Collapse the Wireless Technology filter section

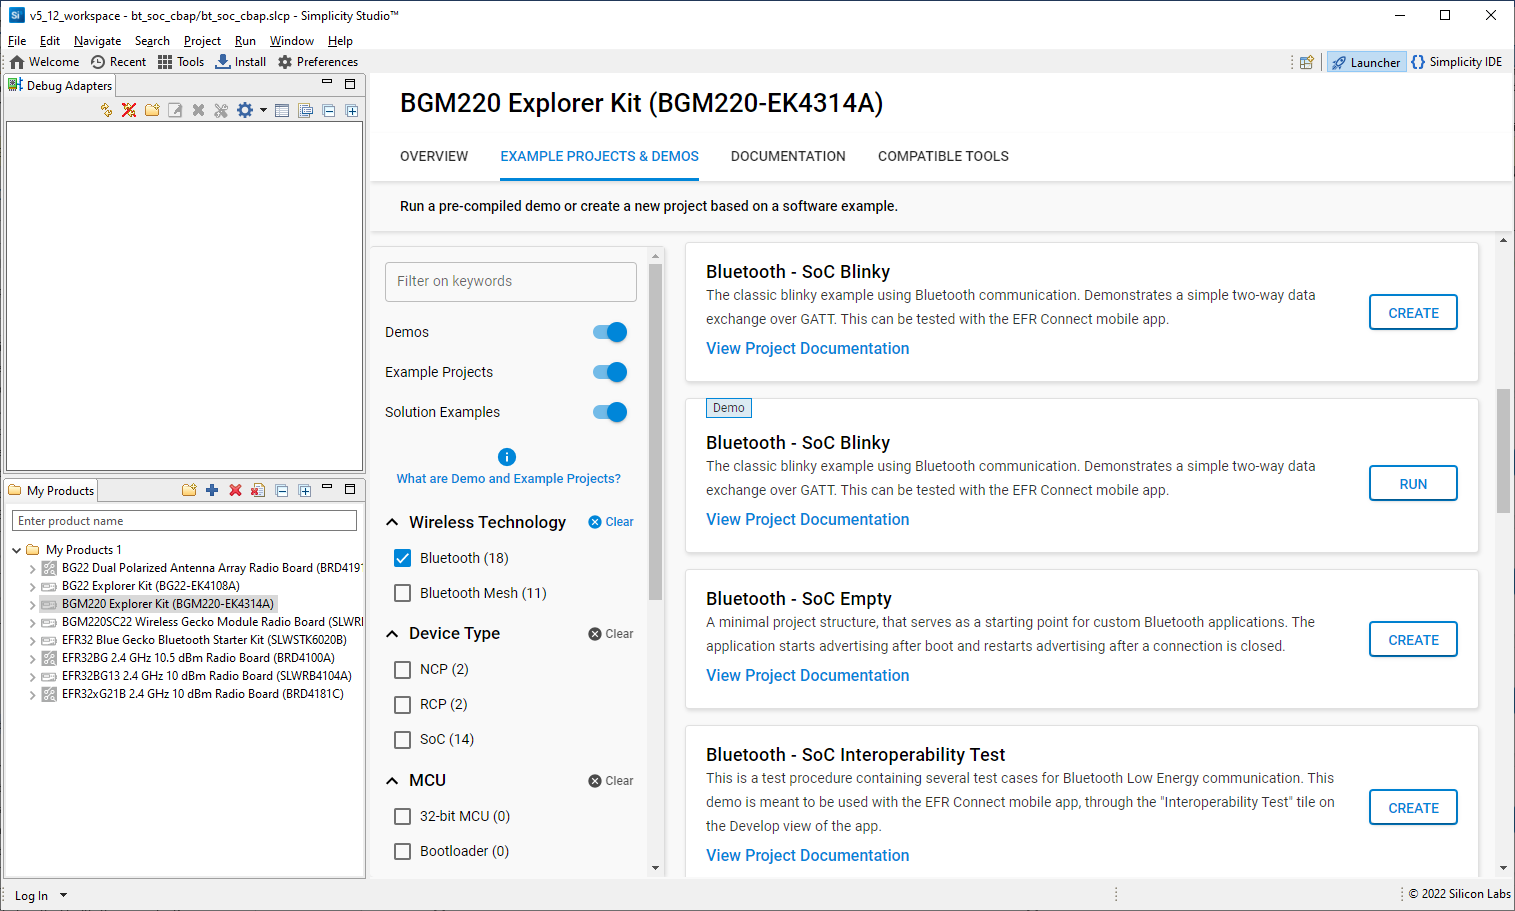point(391,521)
